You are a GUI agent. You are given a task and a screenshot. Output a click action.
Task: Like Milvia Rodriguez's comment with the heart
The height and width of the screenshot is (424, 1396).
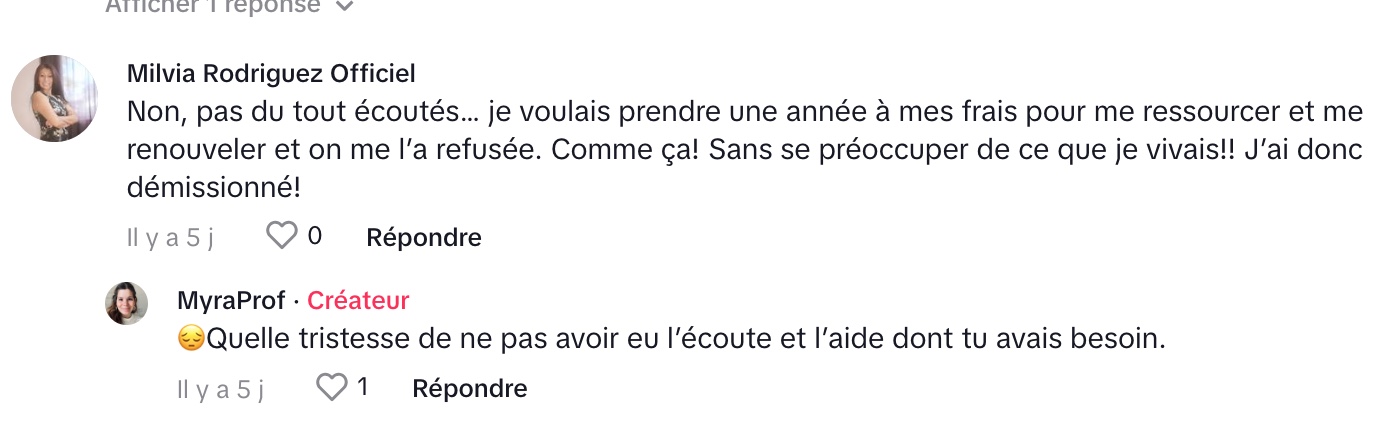click(x=282, y=236)
